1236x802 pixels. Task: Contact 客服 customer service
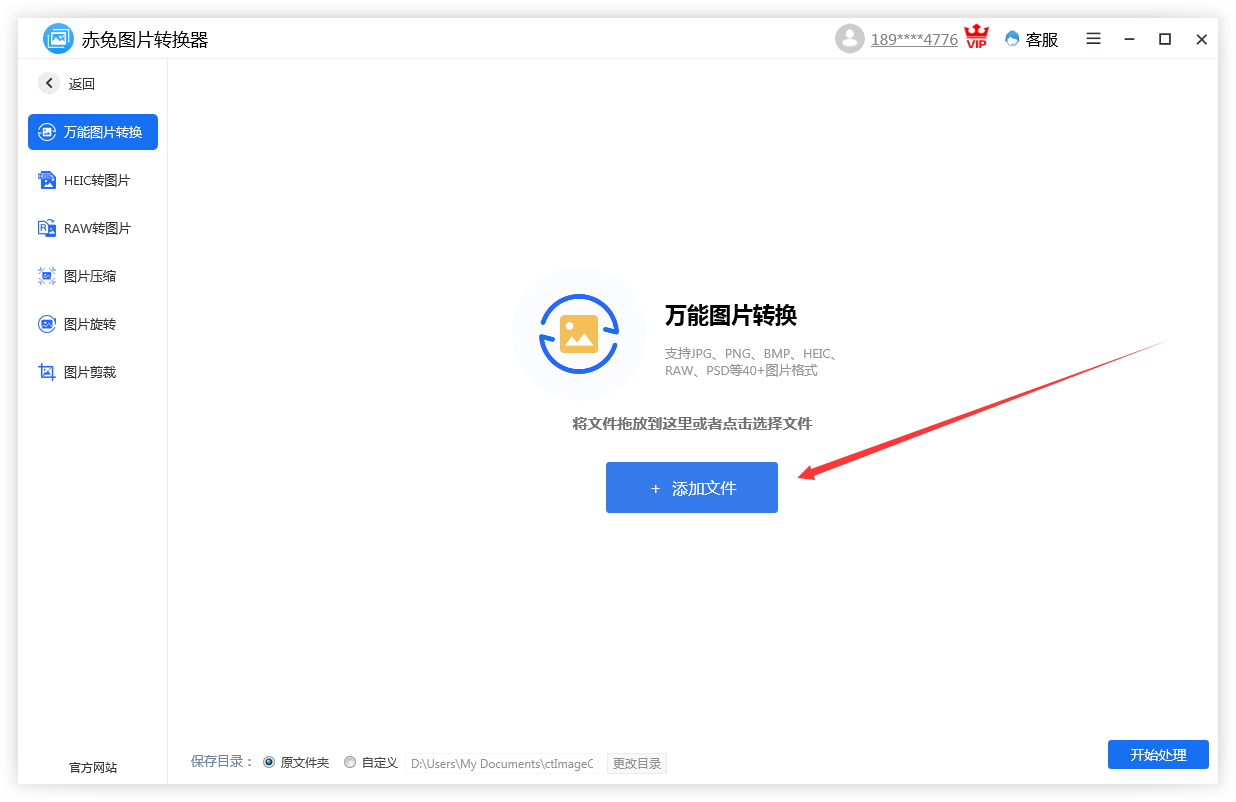click(1032, 40)
